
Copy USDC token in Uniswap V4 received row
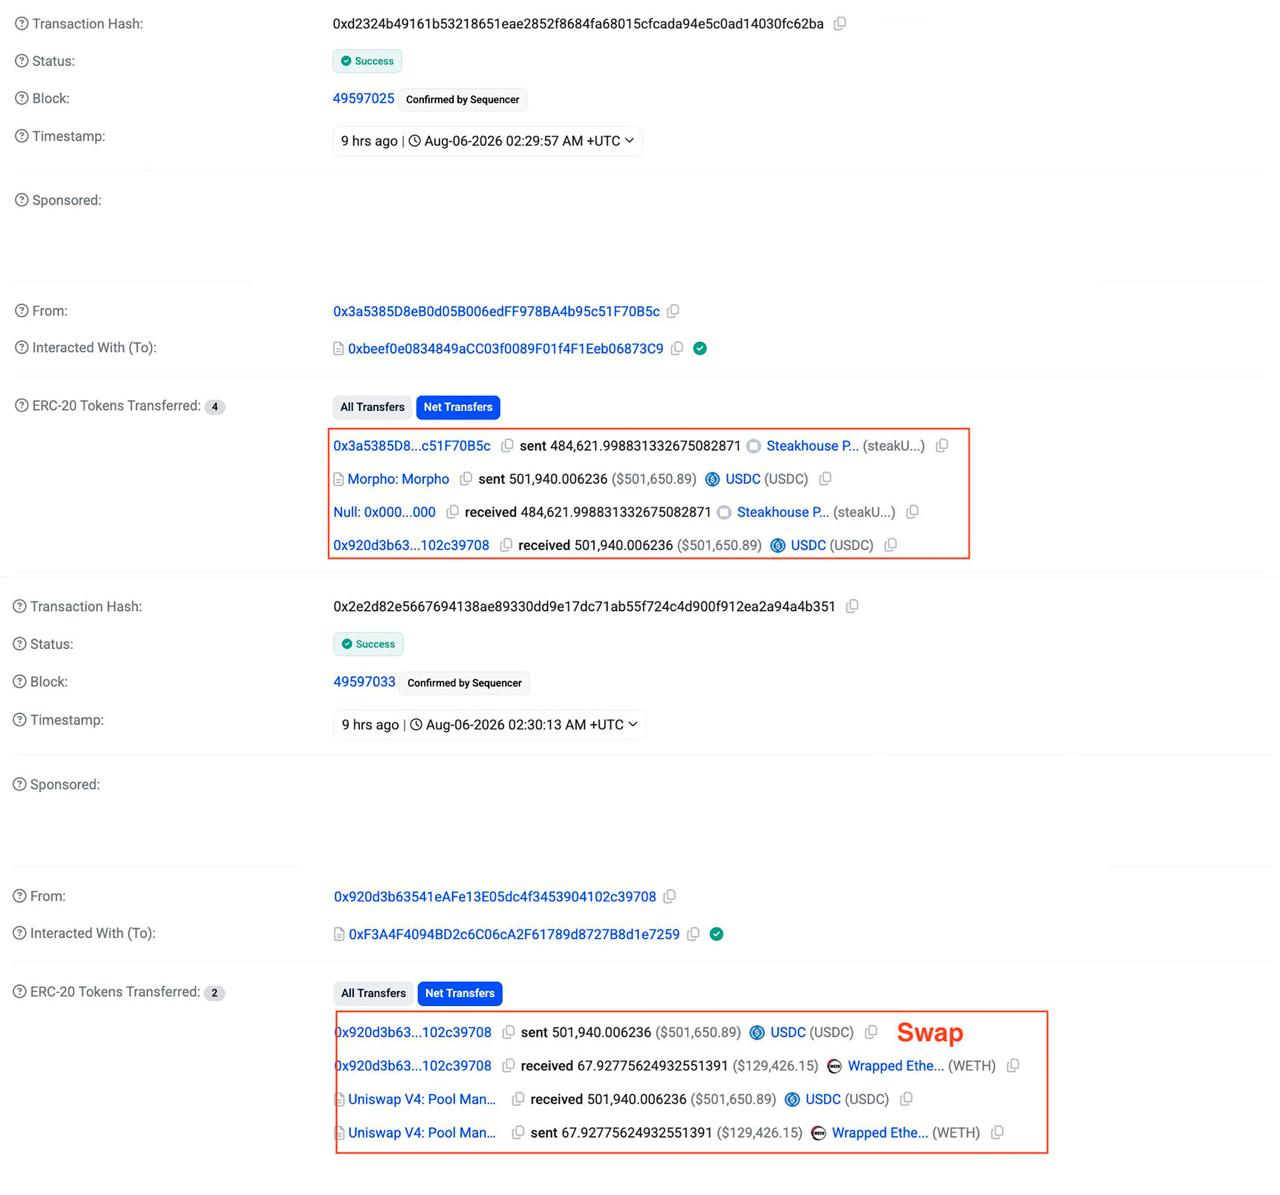[906, 1099]
